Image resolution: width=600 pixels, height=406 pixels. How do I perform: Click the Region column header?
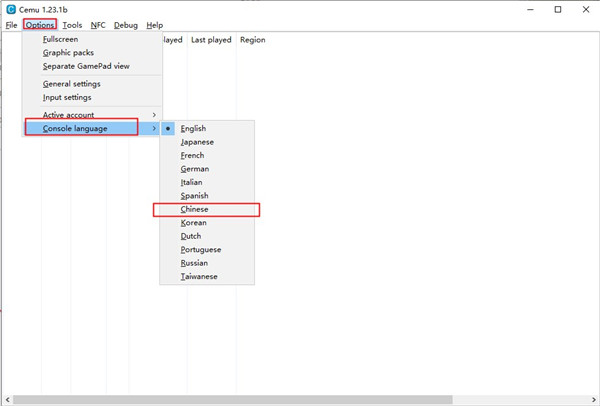click(252, 40)
